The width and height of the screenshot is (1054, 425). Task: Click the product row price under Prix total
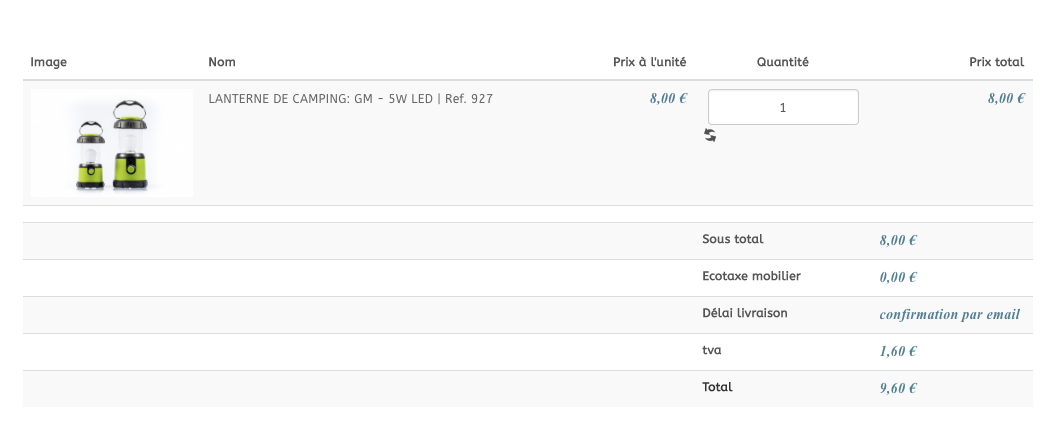[x=1006, y=98]
